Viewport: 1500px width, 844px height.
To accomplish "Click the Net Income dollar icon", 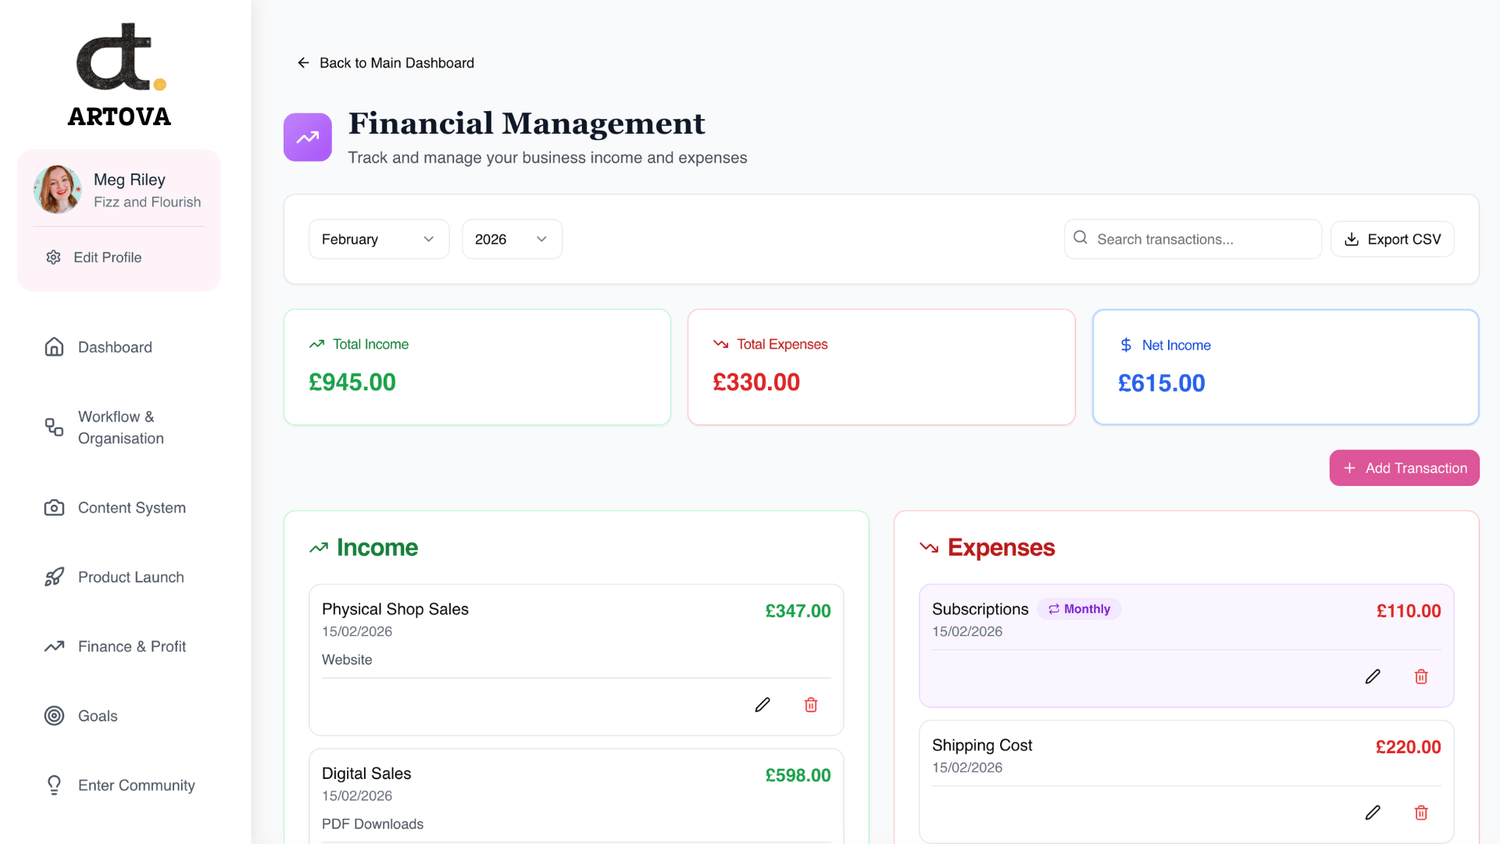I will [x=1126, y=345].
